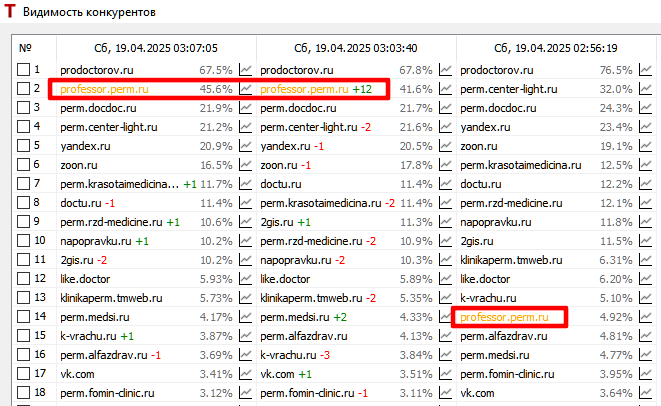Show graph for yandex.ru 20.9%
Viewport: 661px width, 406px height.
(x=245, y=145)
